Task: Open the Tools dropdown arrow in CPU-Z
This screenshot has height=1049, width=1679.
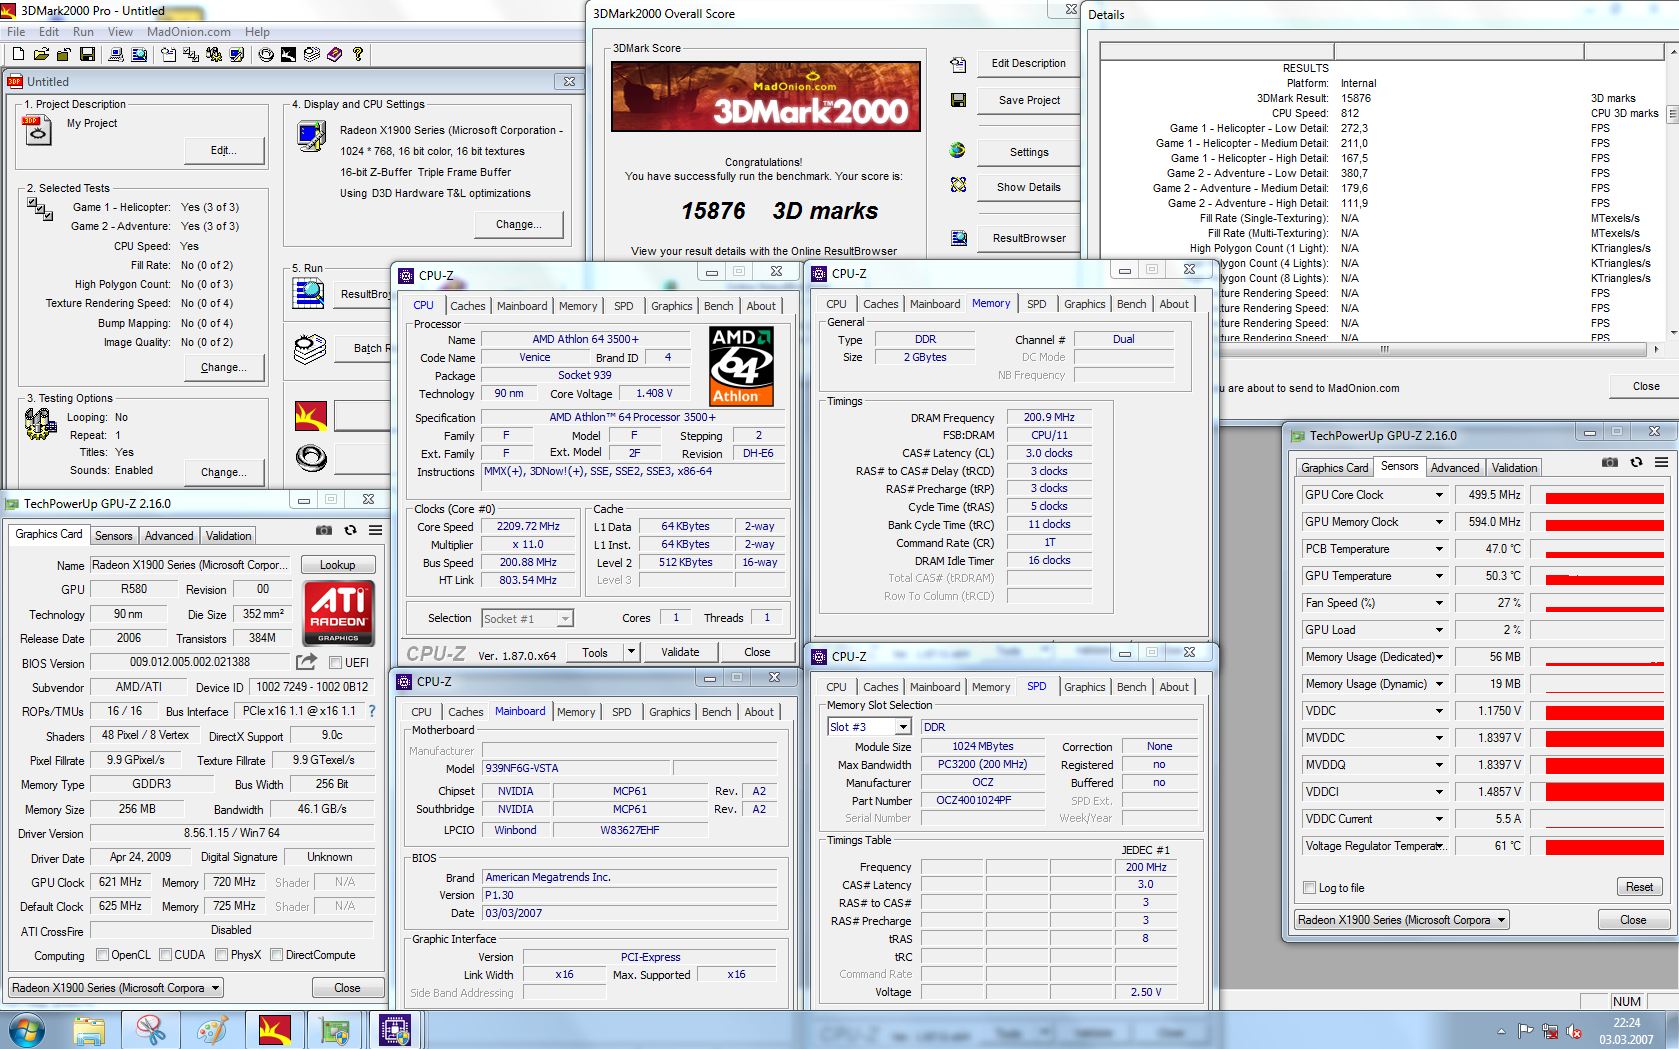Action: coord(631,652)
